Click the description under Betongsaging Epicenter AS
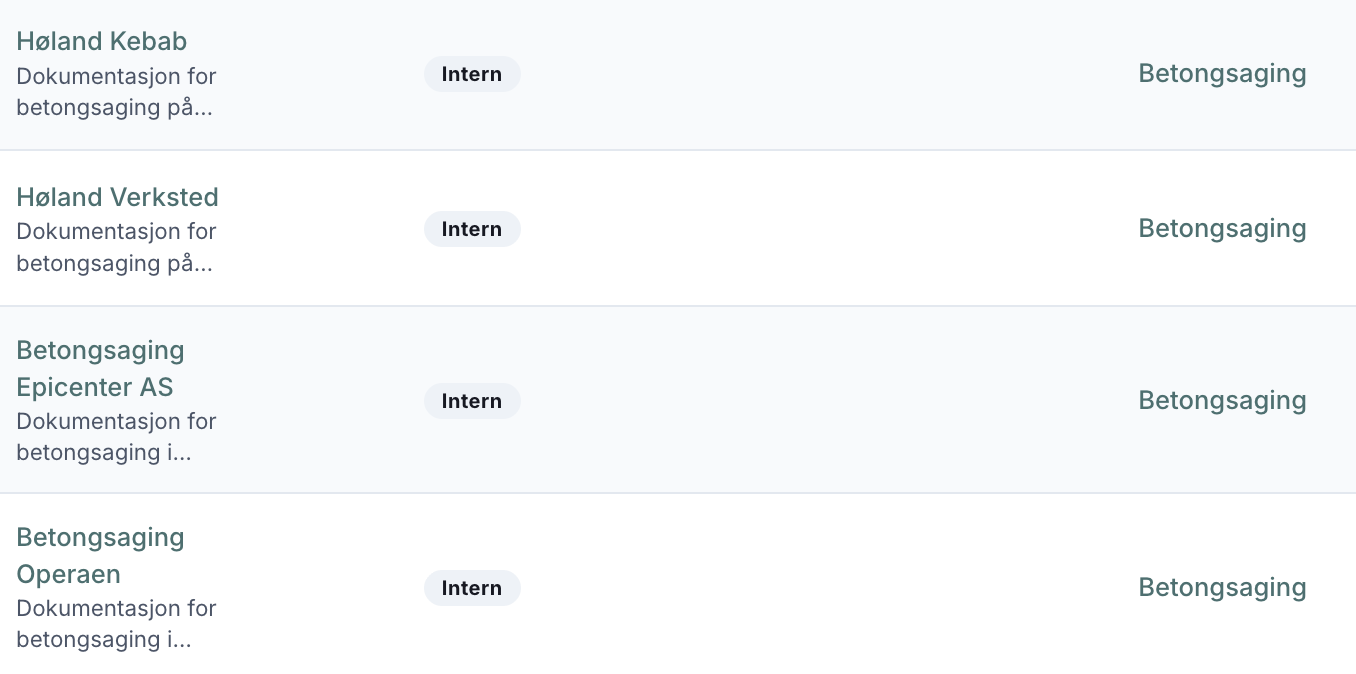 coord(116,437)
